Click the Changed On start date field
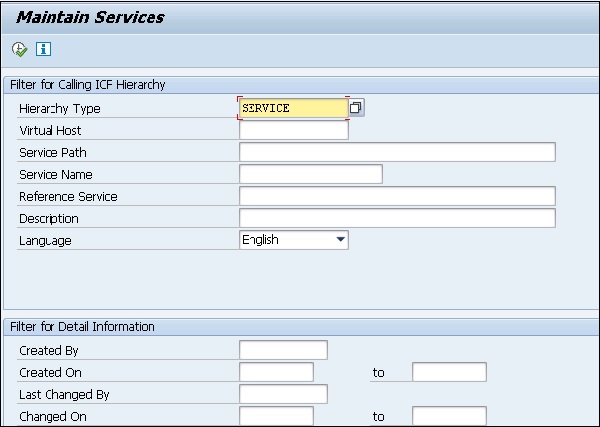The width and height of the screenshot is (600, 427). 276,416
